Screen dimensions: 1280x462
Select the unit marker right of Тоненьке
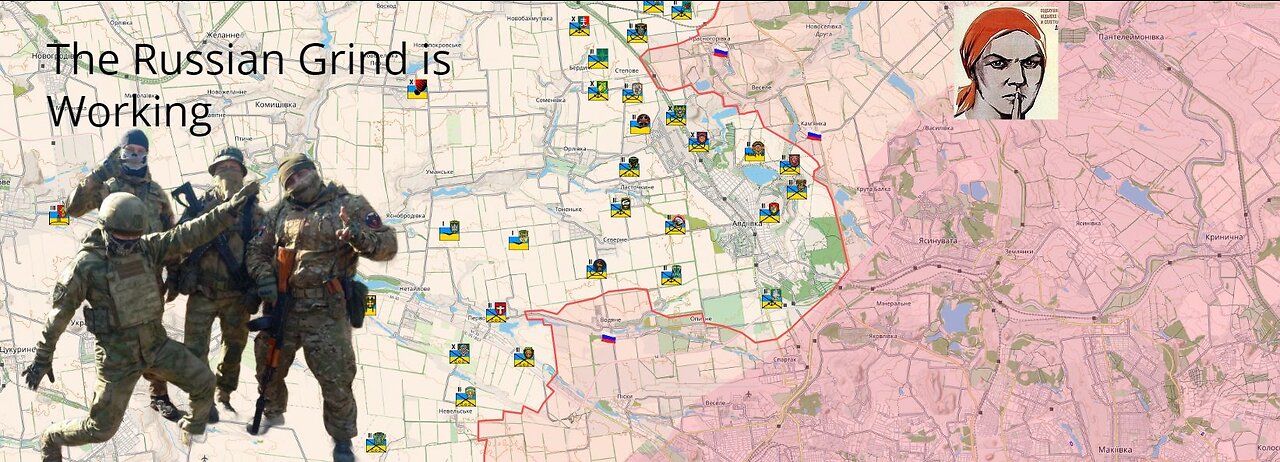pyautogui.click(x=621, y=207)
